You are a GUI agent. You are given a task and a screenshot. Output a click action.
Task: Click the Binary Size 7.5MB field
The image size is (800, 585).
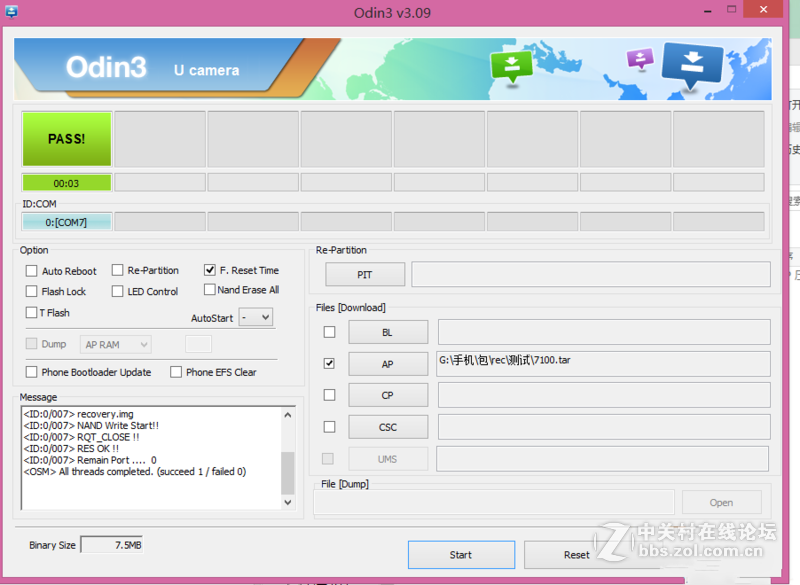tap(112, 545)
